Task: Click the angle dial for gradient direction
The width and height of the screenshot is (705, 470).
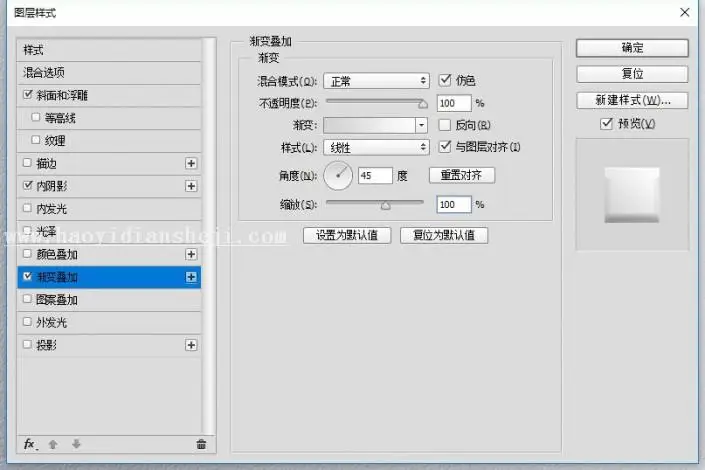Action: pos(338,175)
